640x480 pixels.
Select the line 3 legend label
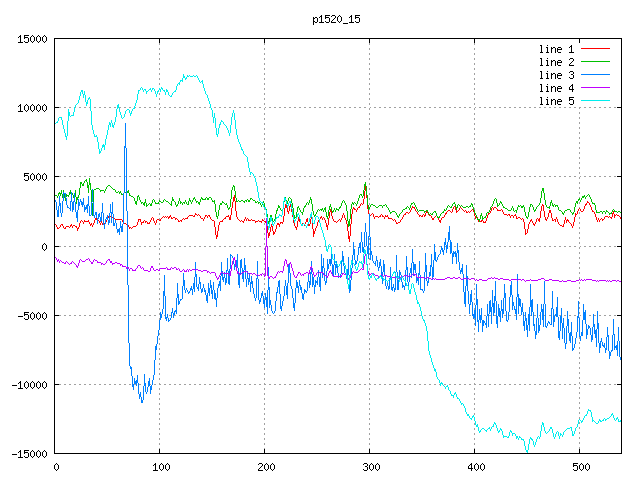tap(557, 75)
